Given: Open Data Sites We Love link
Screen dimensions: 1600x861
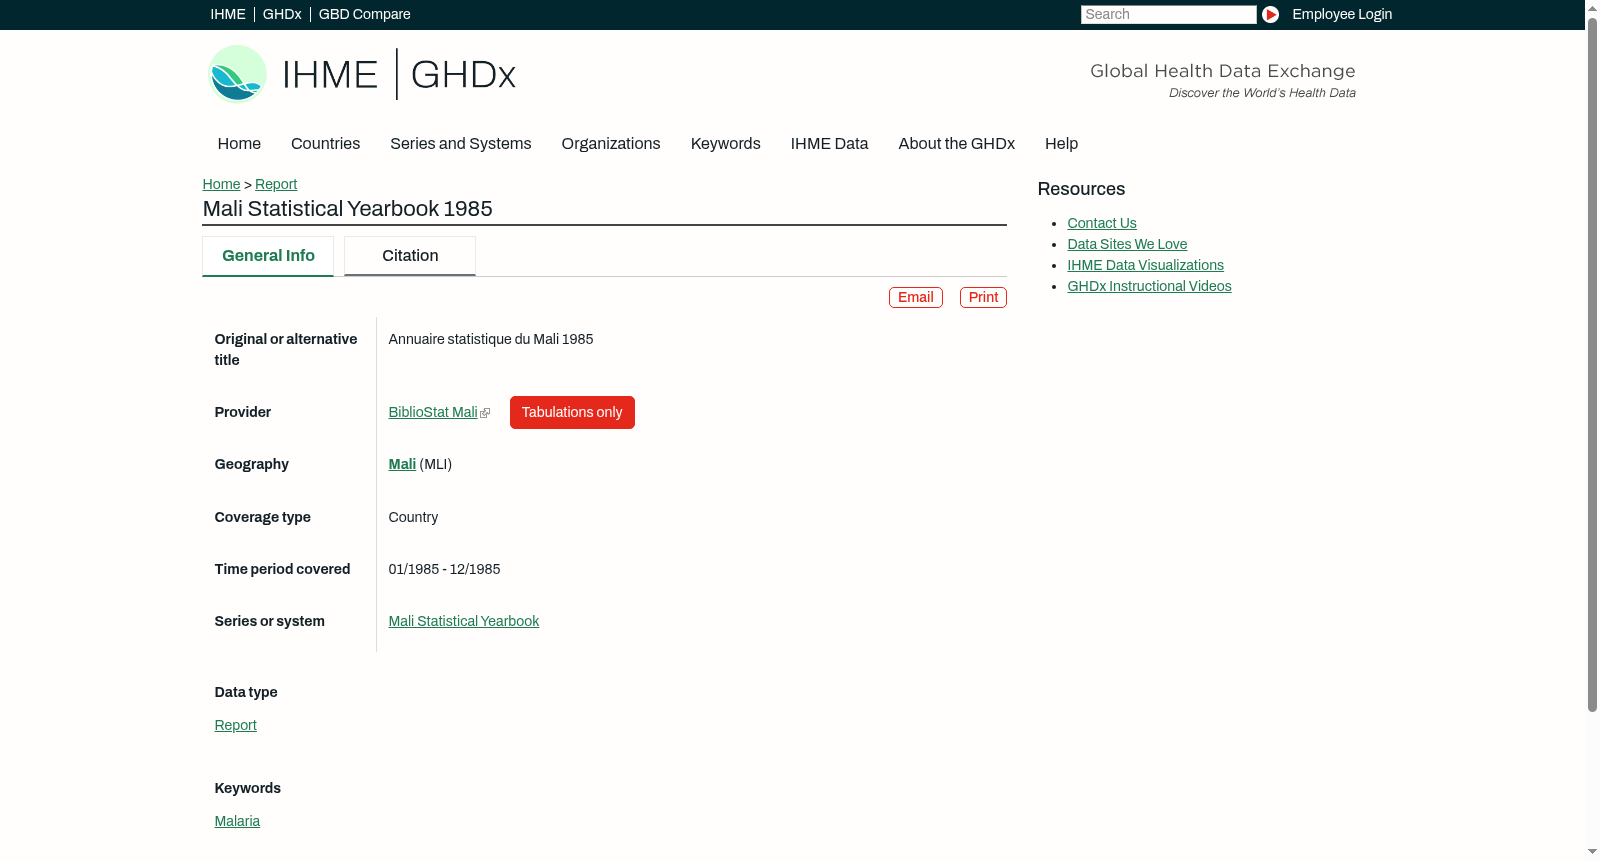Looking at the screenshot, I should (1127, 245).
